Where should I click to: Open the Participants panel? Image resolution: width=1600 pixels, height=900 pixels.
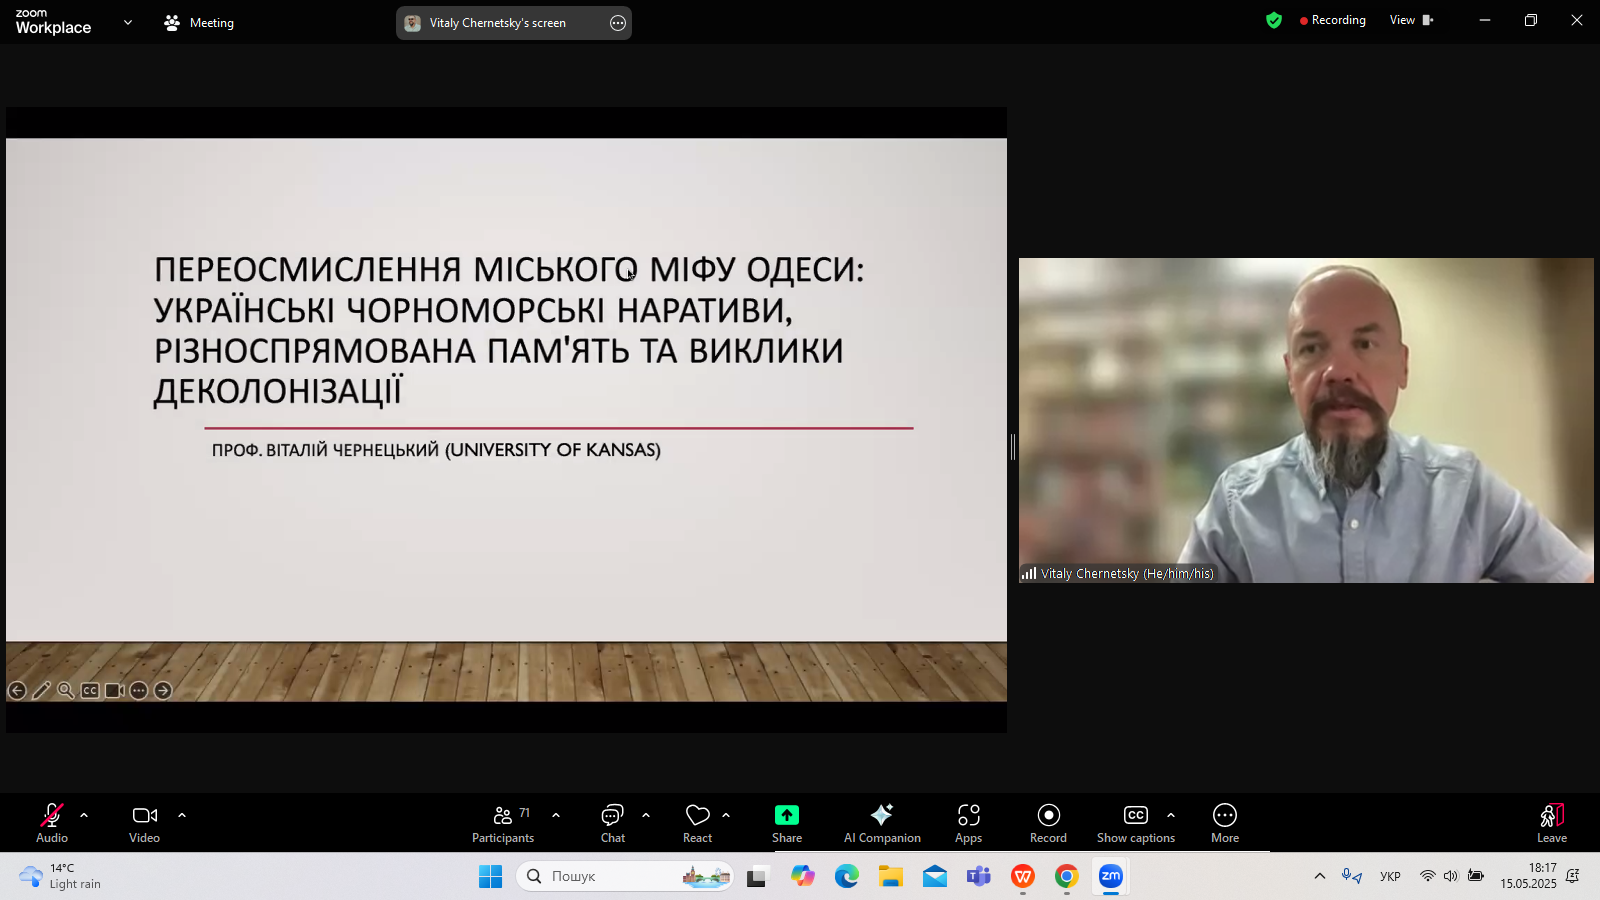pyautogui.click(x=503, y=824)
